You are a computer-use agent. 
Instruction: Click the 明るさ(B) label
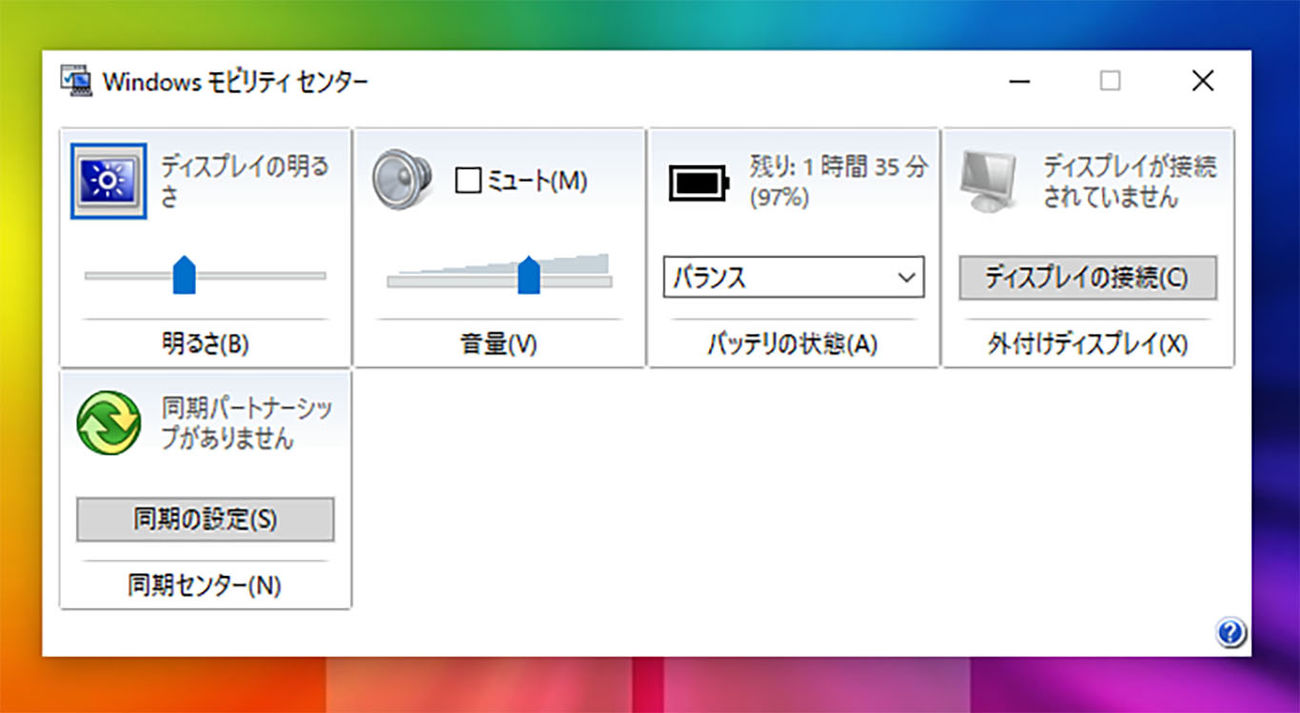coord(205,345)
